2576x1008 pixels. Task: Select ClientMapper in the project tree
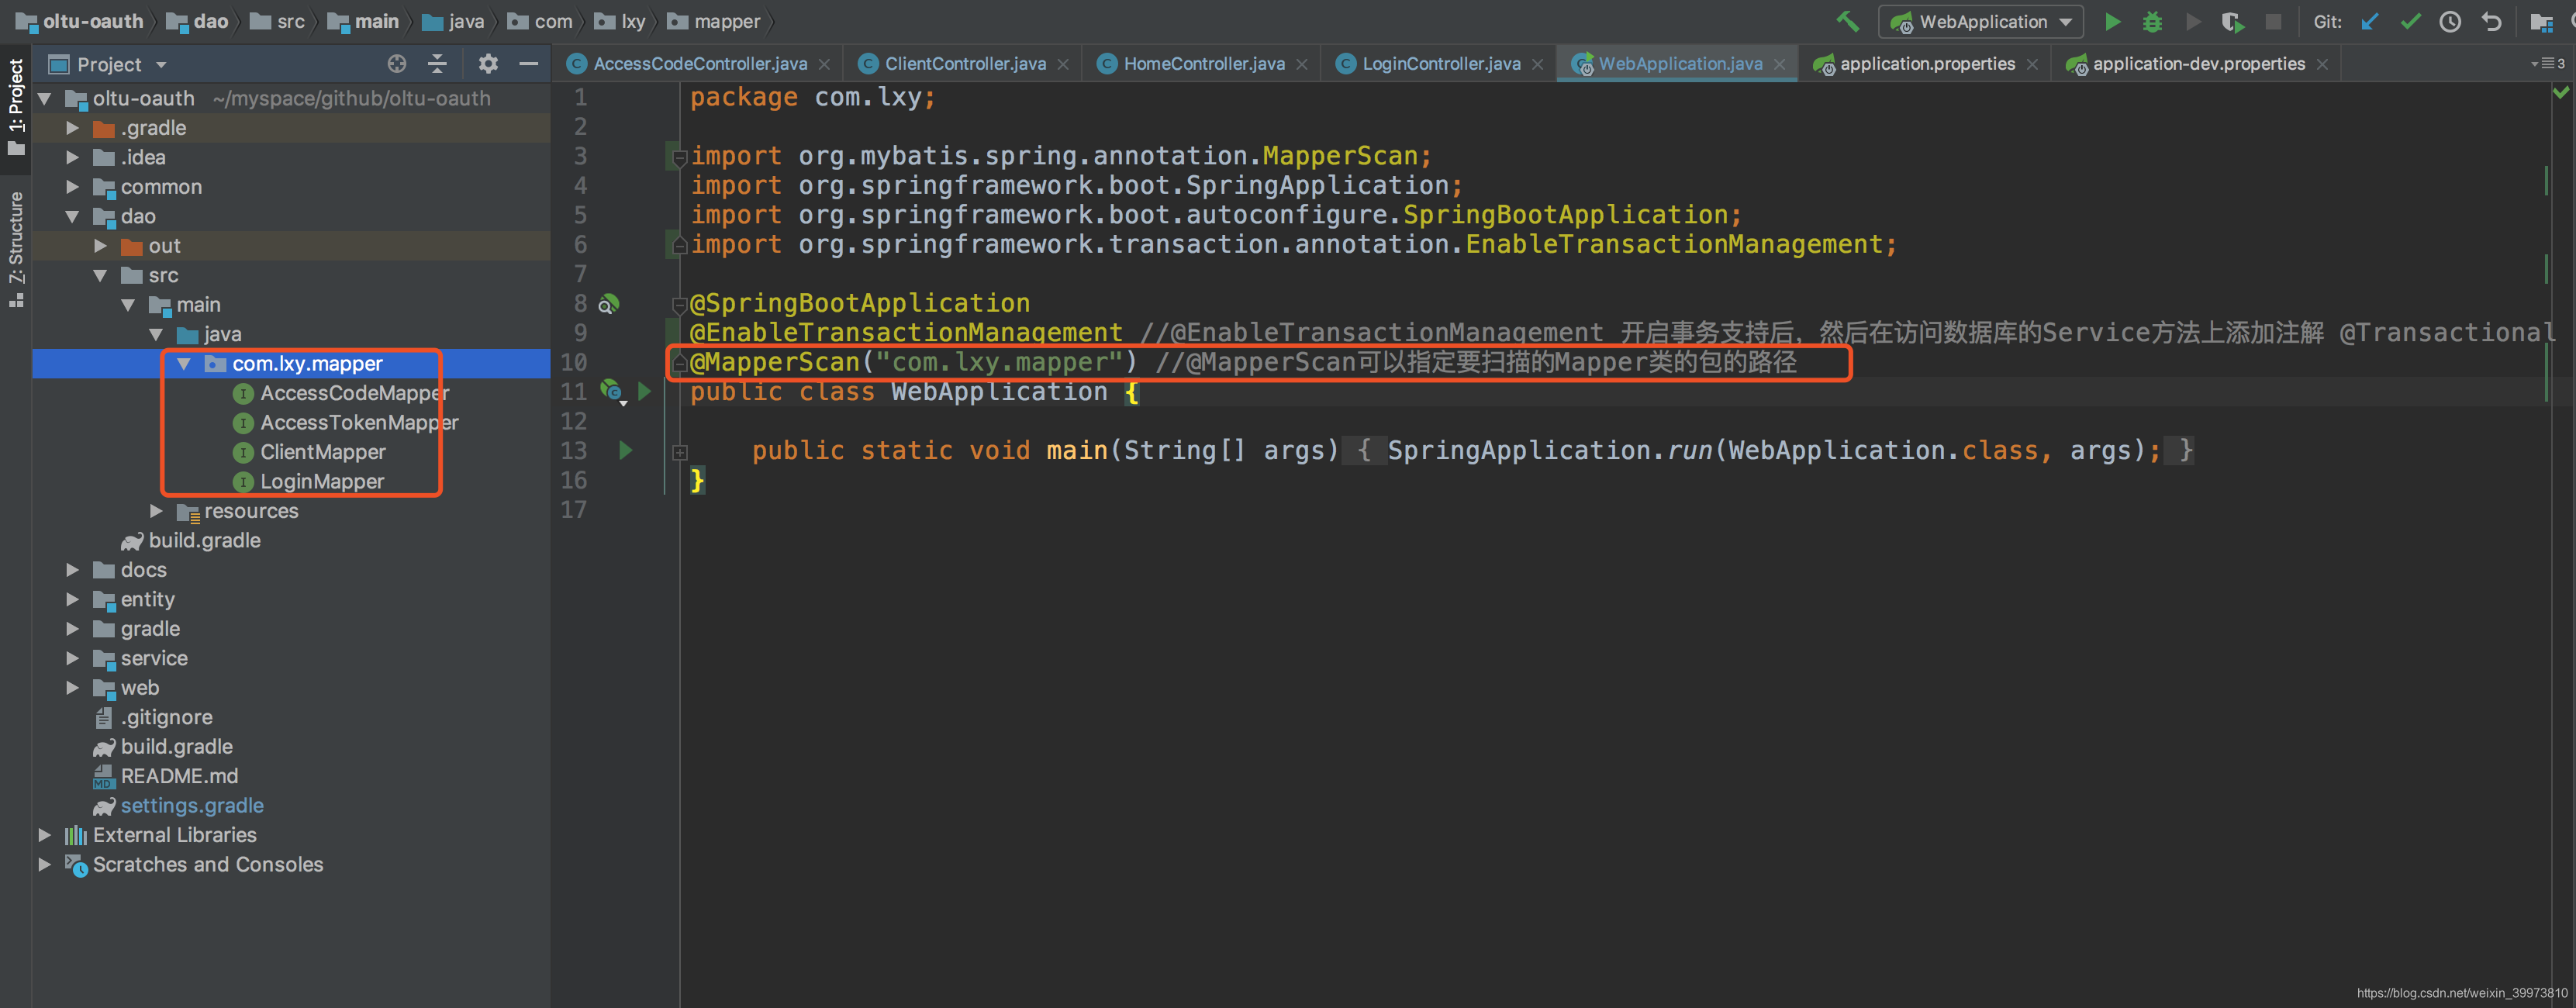(322, 452)
